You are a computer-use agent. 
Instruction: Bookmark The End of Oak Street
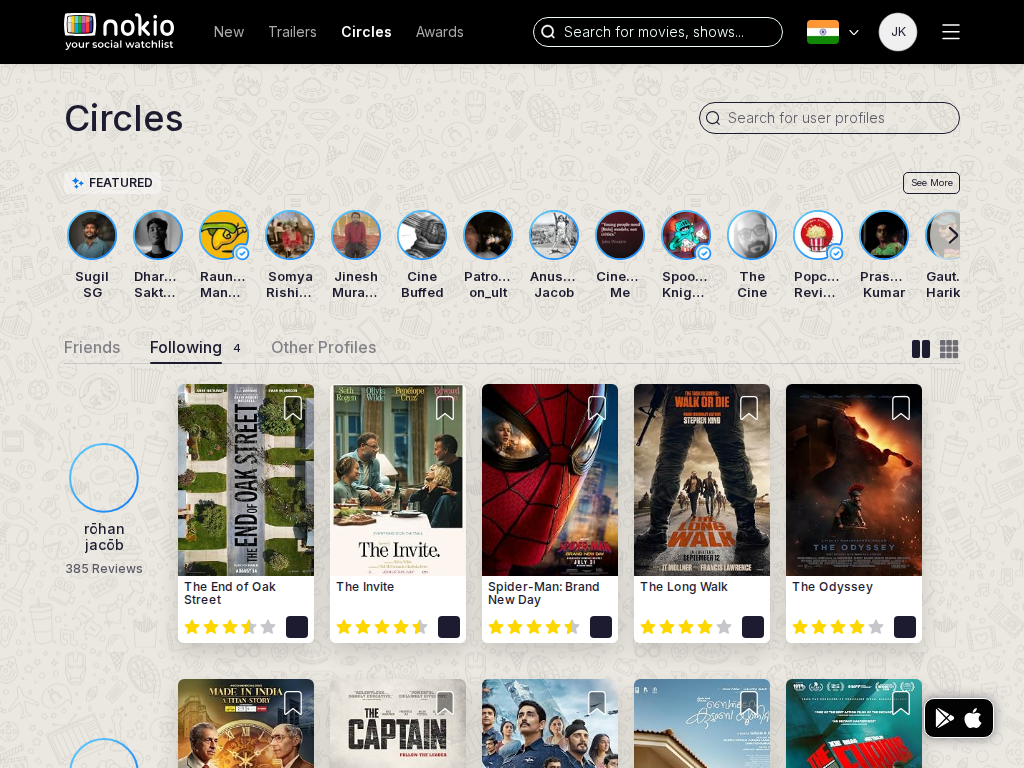point(293,408)
